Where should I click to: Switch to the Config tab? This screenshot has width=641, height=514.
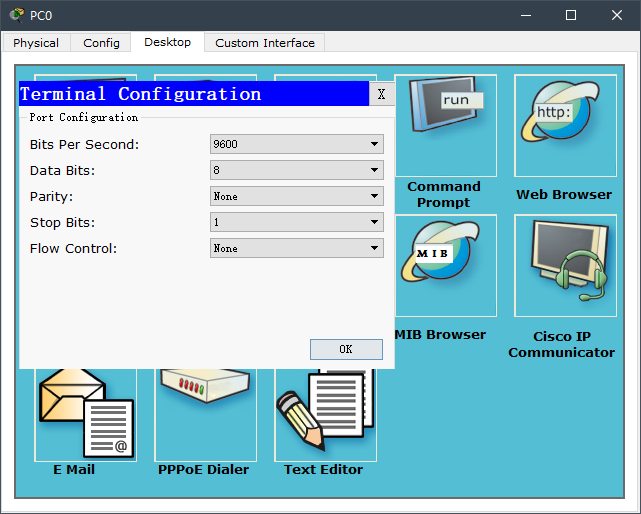101,43
